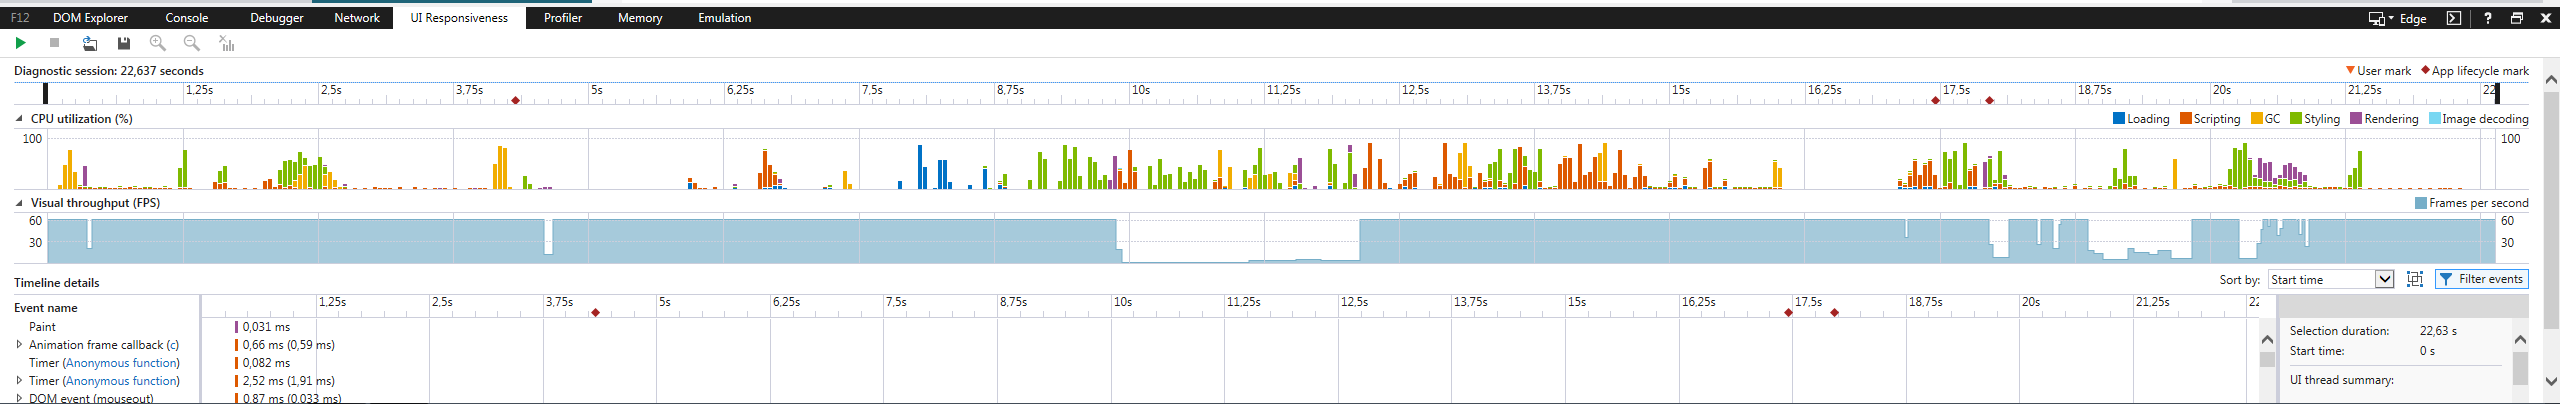
Task: Open Anonymous function link in the 0,082 ms Timer row
Action: (x=121, y=362)
